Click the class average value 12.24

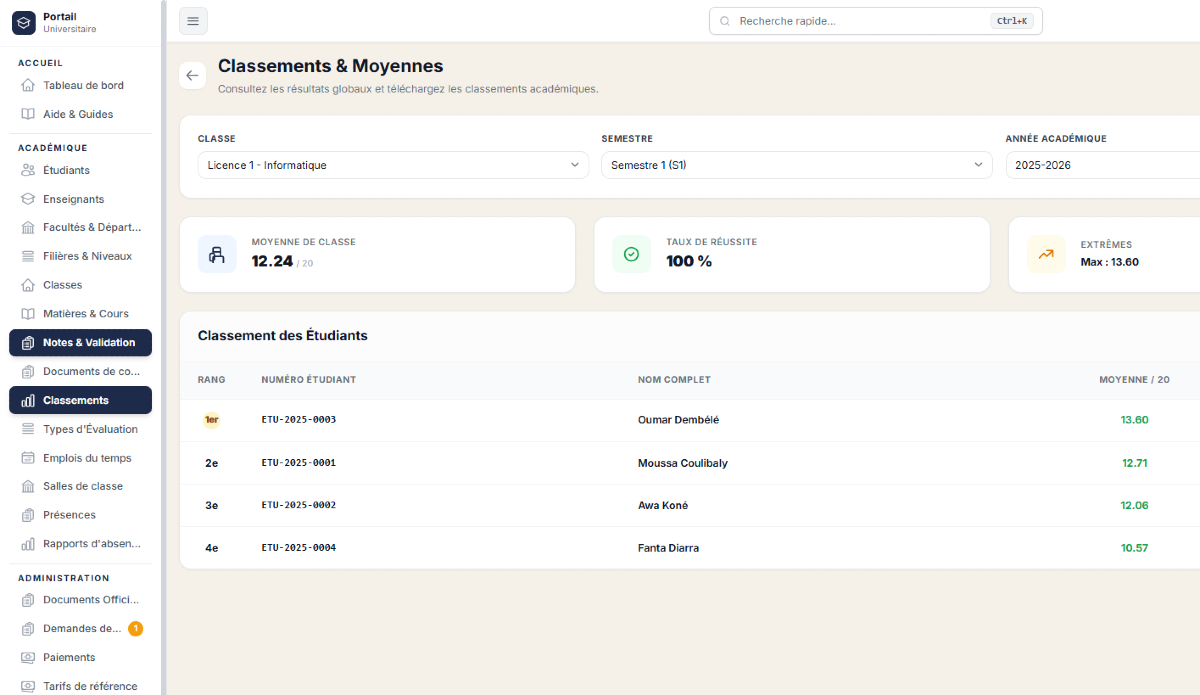click(x=272, y=261)
